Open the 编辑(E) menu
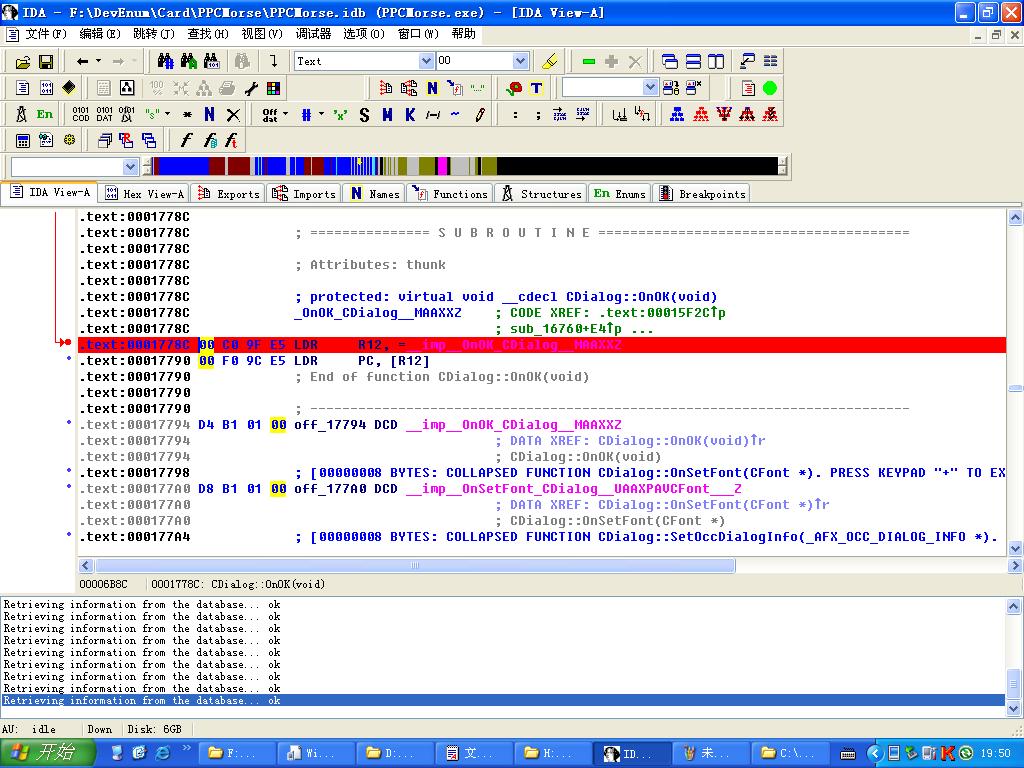Viewport: 1024px width, 768px height. 100,33
